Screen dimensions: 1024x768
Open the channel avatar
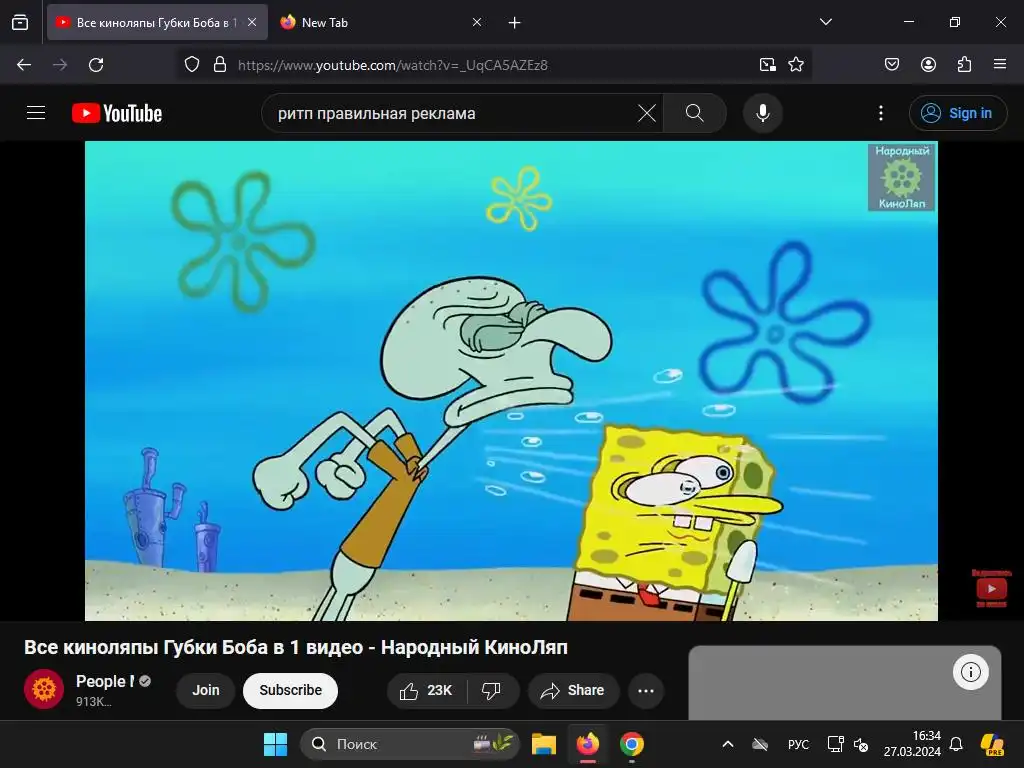[44, 689]
